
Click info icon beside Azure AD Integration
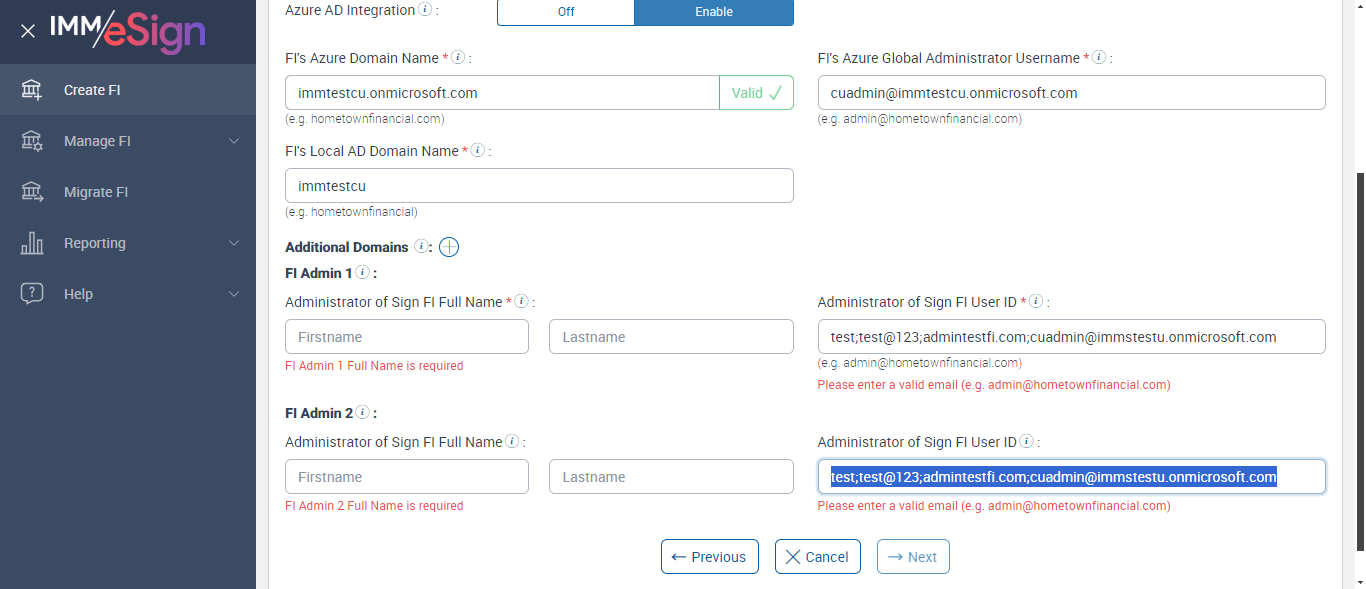coord(425,10)
